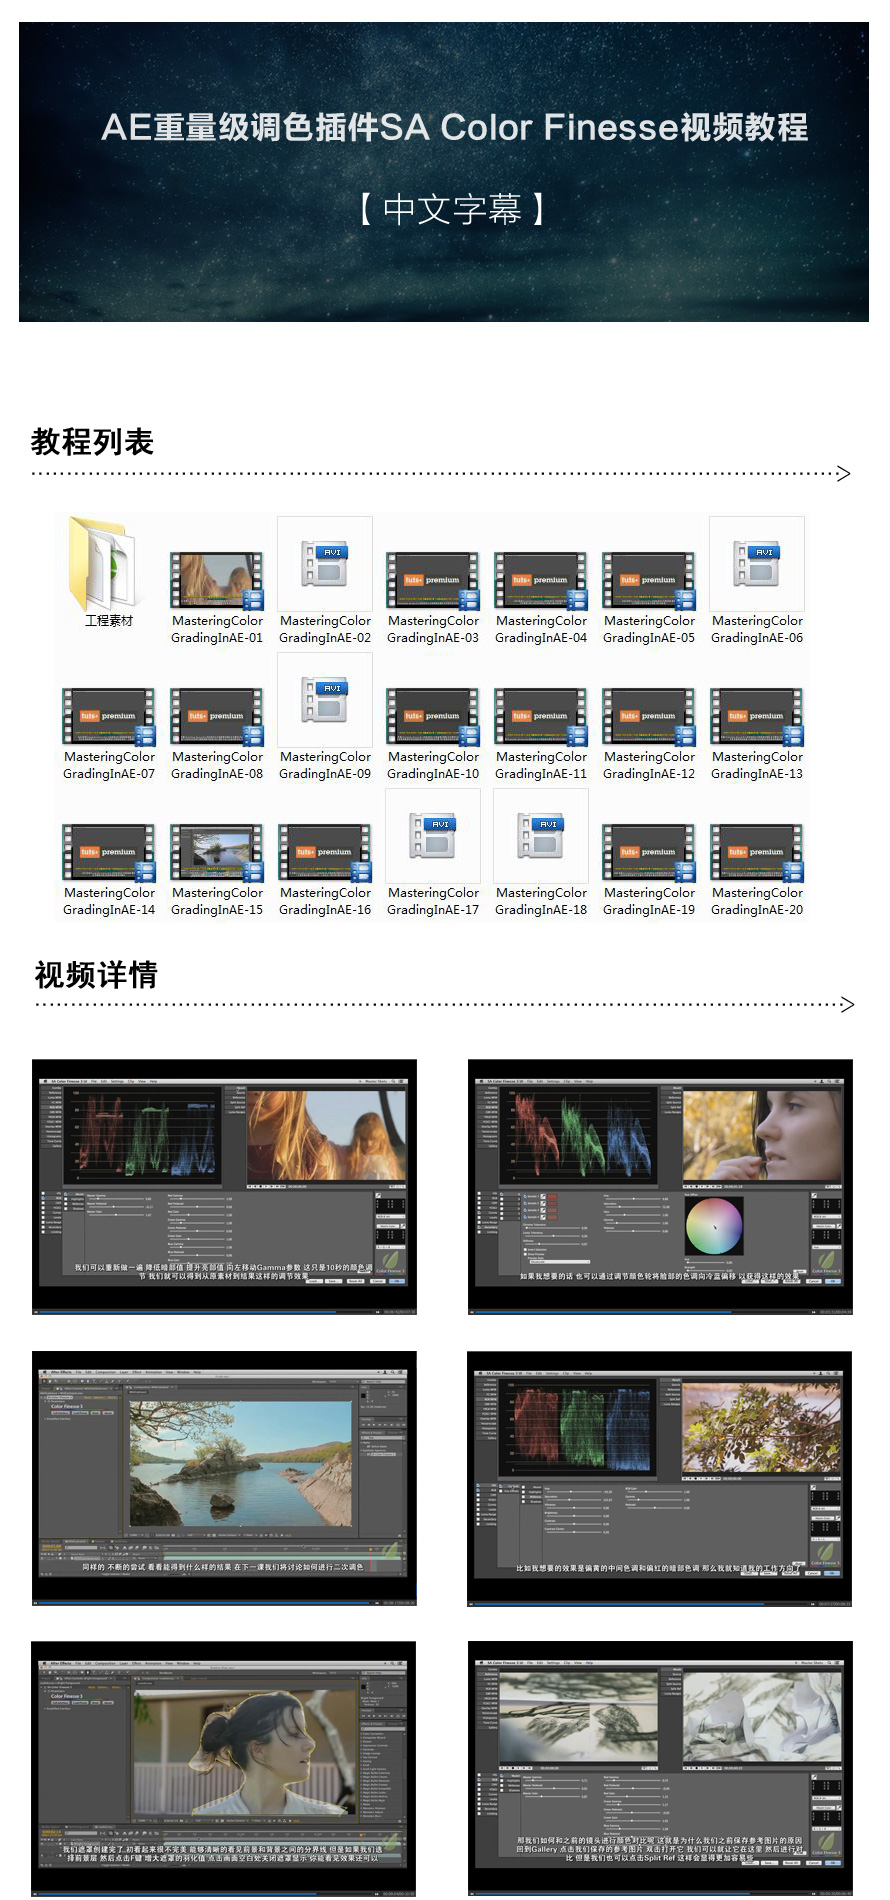890x1900 pixels.
Task: Open video file MasteringColorGradingInAE-05
Action: coord(649,581)
